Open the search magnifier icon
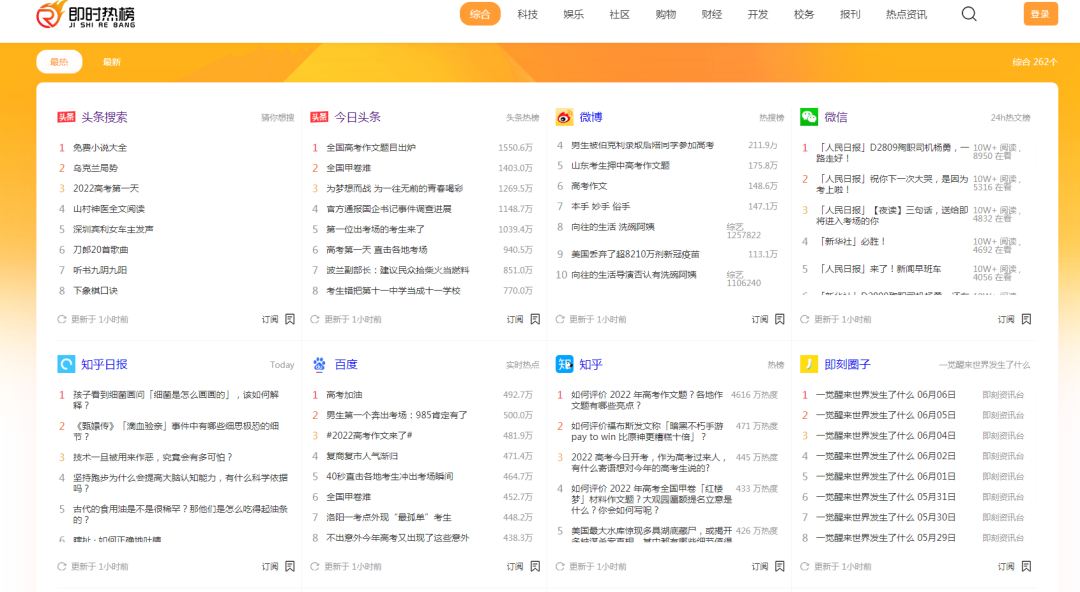The image size is (1080, 592). coord(969,14)
